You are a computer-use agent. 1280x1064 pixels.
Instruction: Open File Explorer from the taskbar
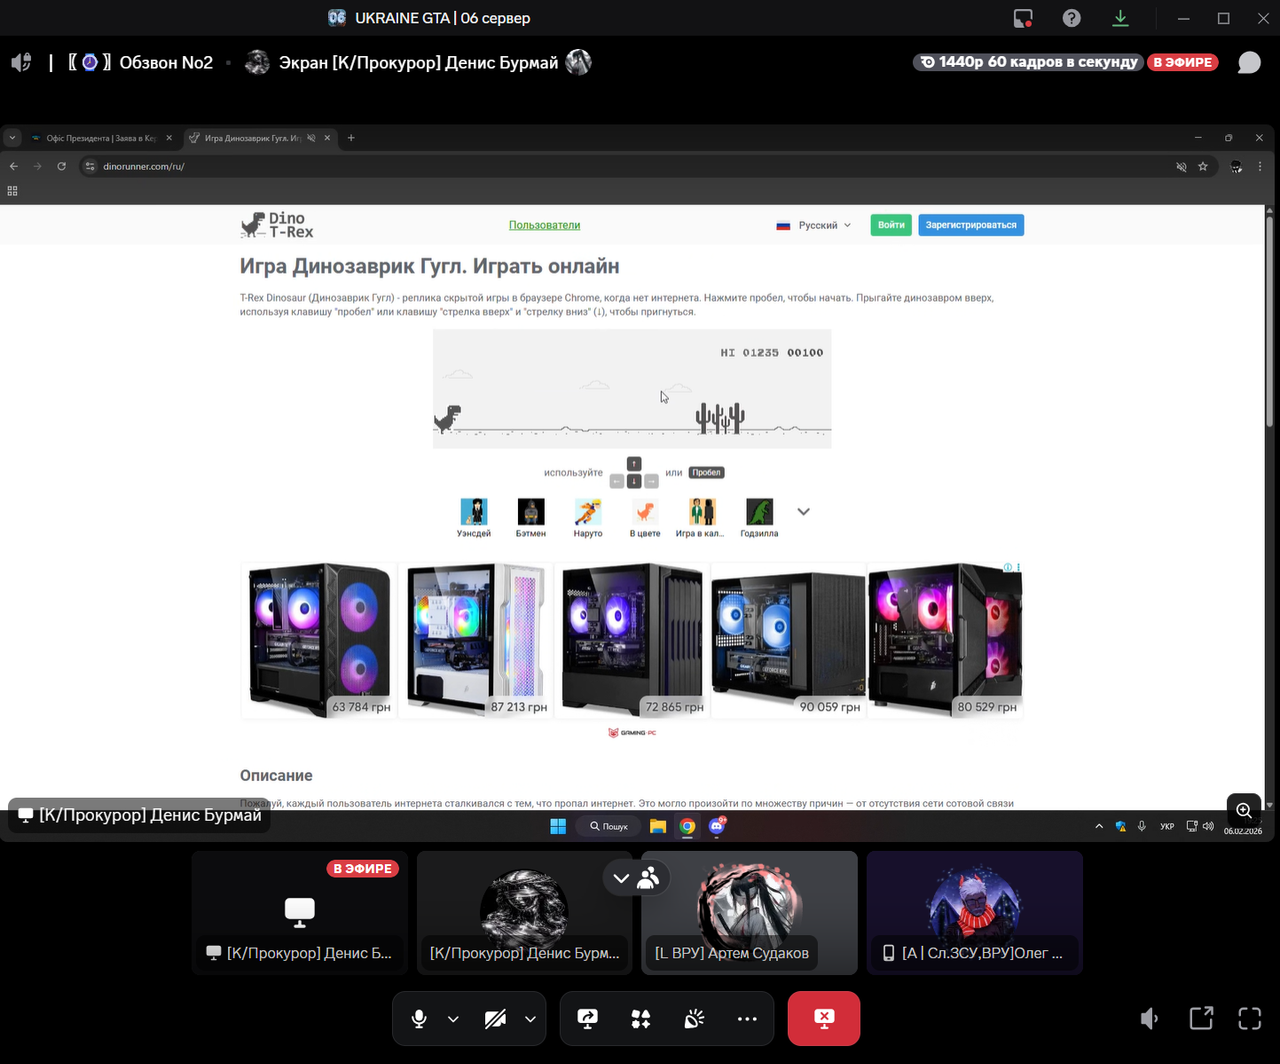coord(658,826)
